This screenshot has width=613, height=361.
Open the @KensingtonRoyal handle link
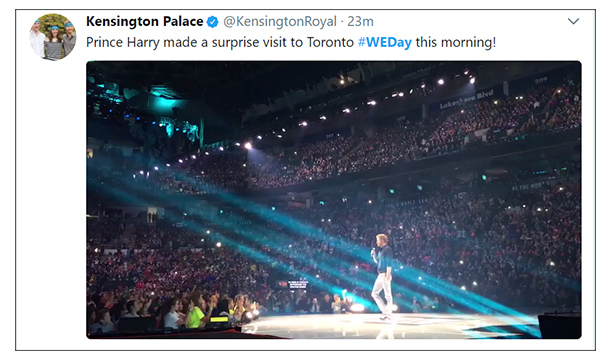pyautogui.click(x=280, y=22)
